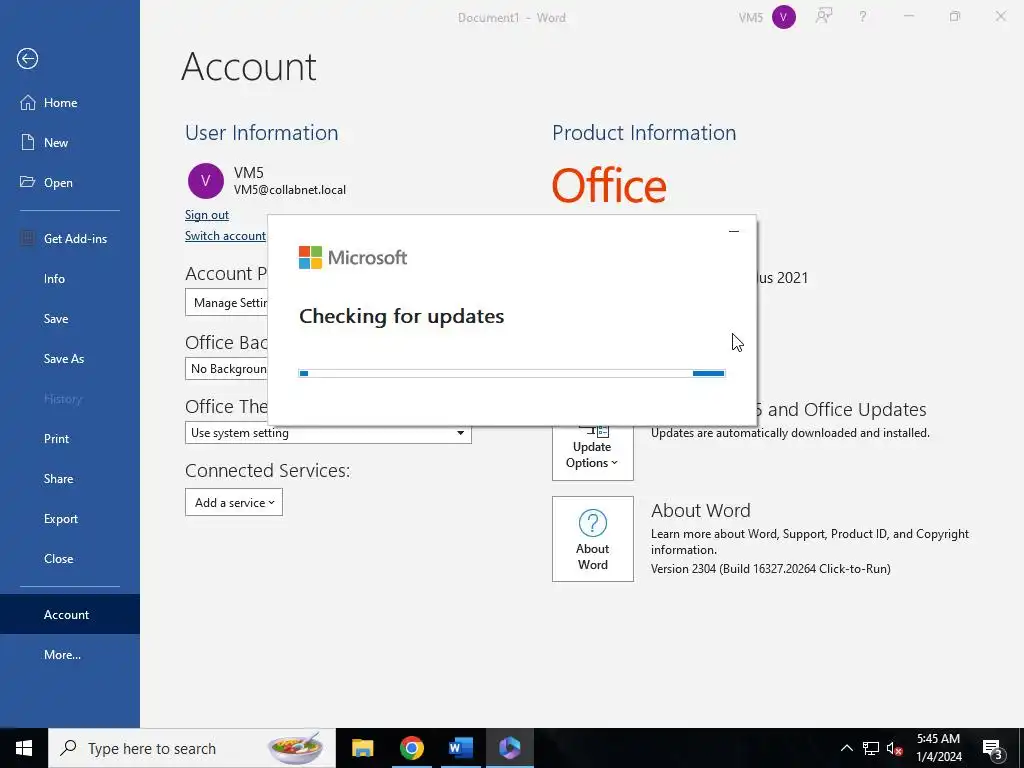Show hidden system tray icons
This screenshot has width=1024, height=768.
tap(846, 748)
